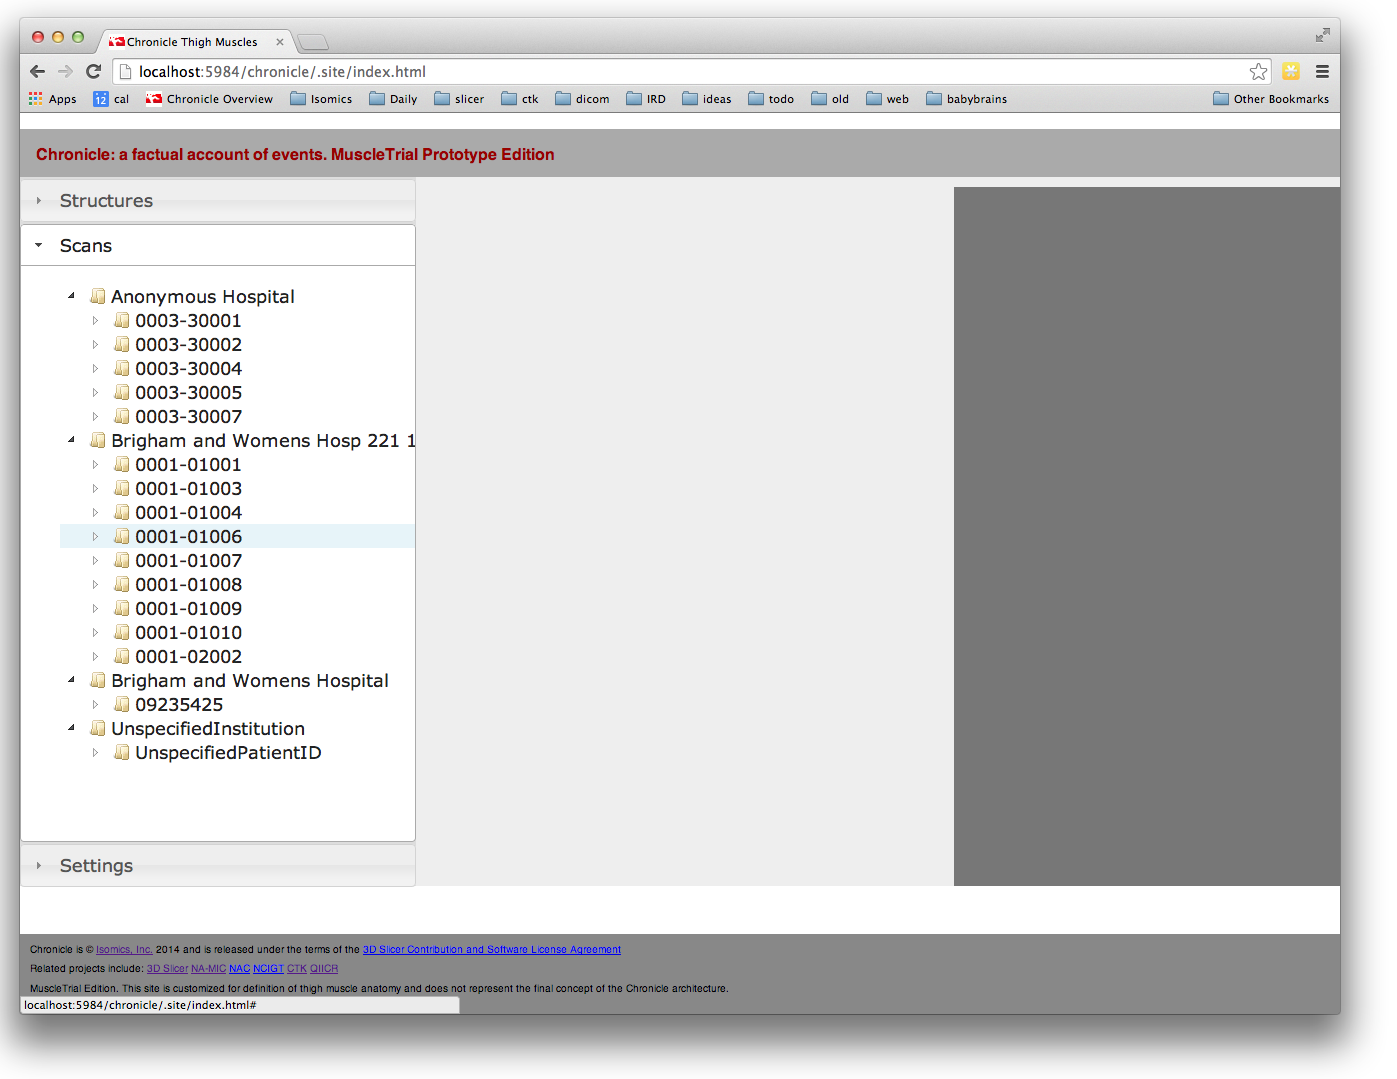
Task: Select patient 09235425 in the tree
Action: point(179,705)
